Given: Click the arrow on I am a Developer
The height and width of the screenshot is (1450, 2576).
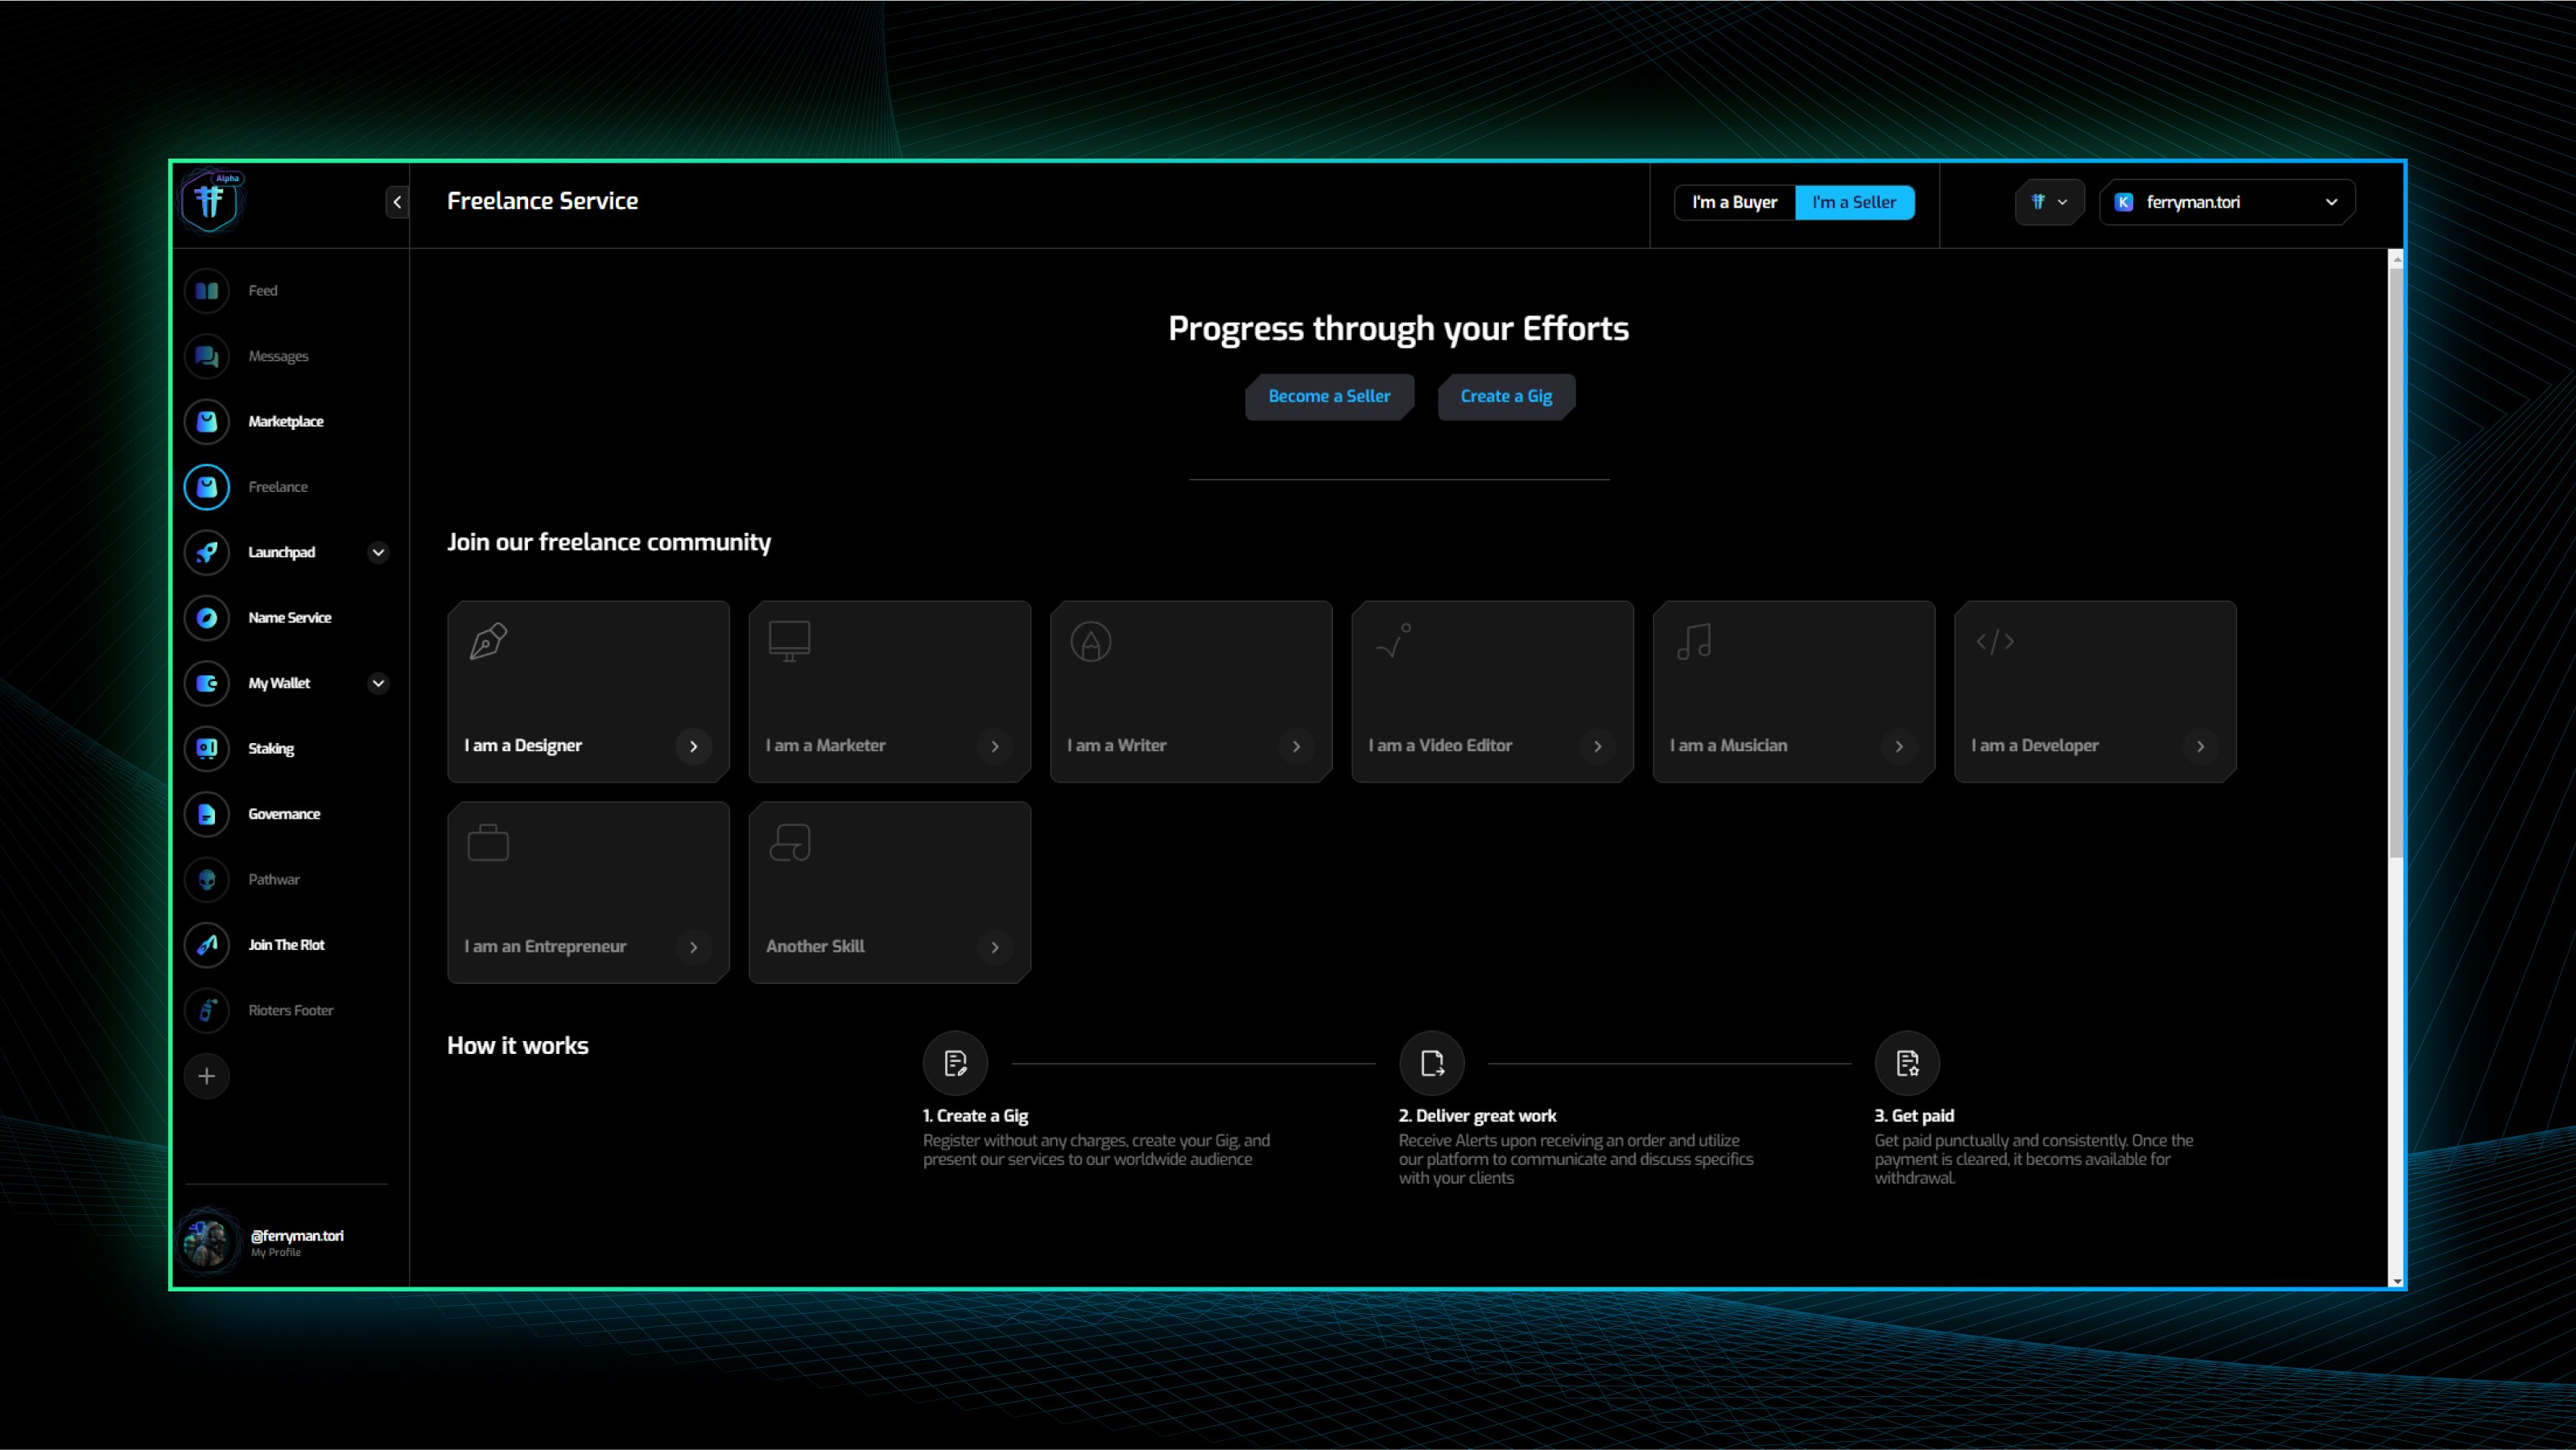Looking at the screenshot, I should coord(2200,746).
